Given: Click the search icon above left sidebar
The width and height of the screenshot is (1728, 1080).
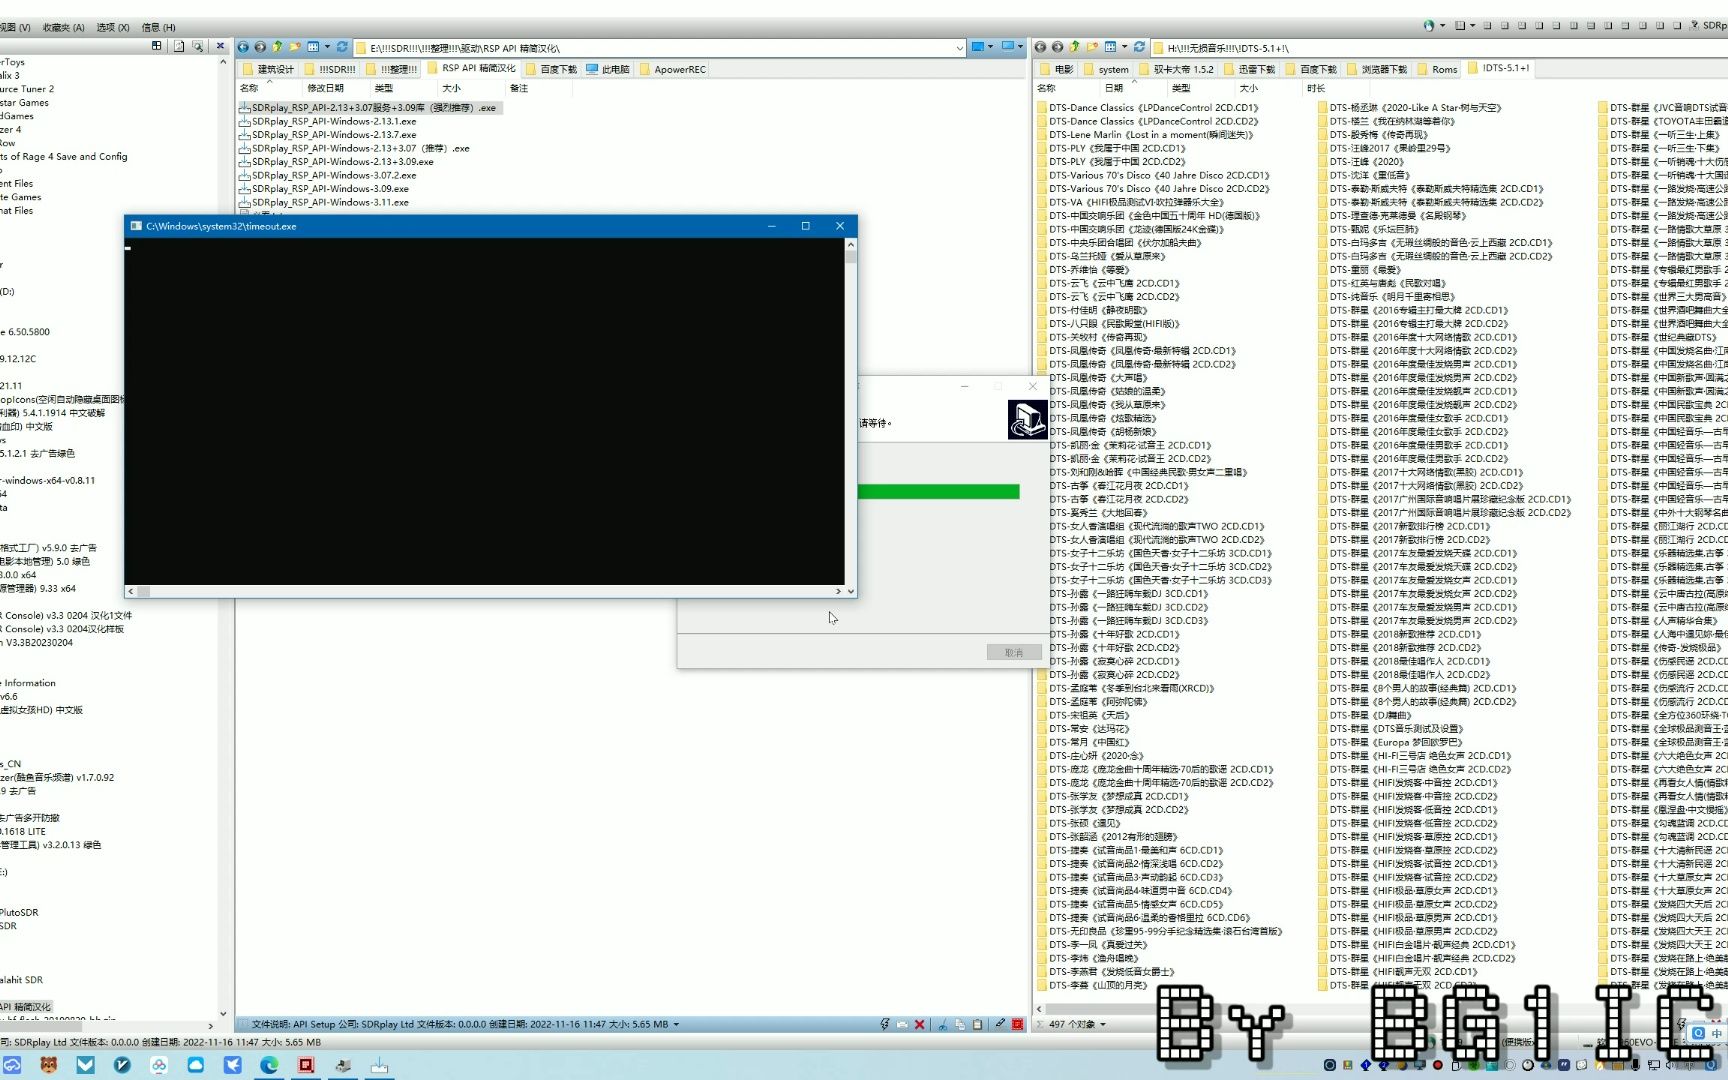Looking at the screenshot, I should click(197, 46).
